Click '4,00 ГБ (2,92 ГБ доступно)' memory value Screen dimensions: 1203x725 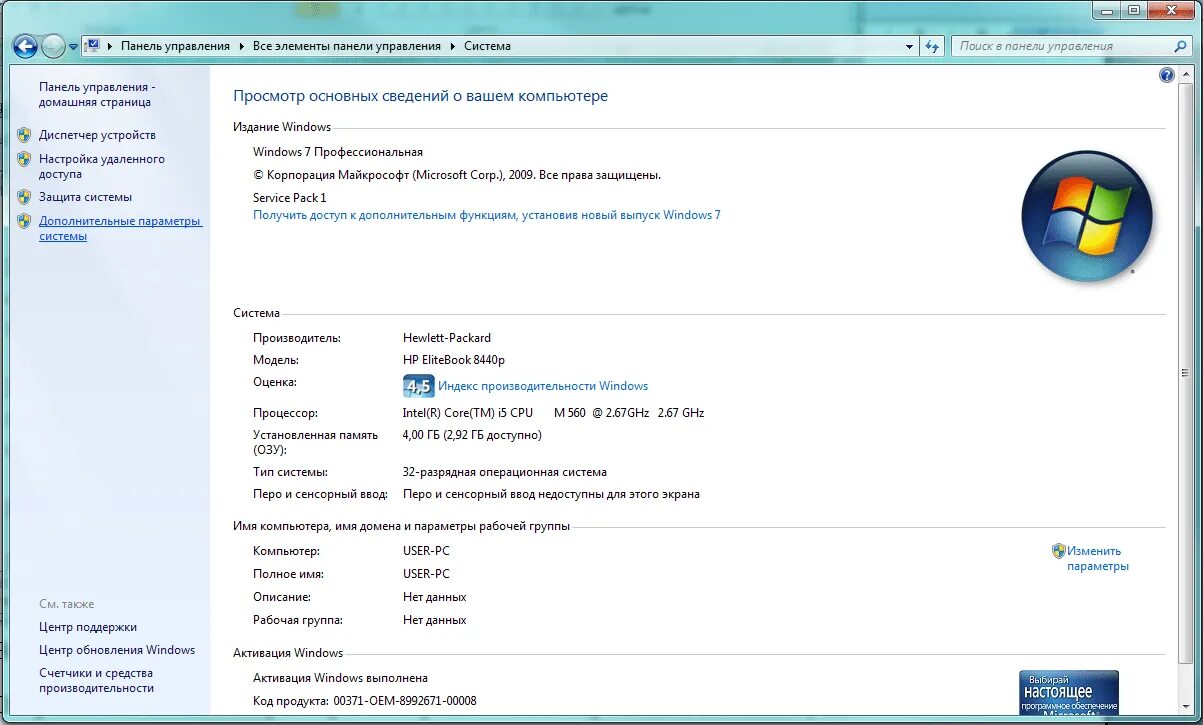point(472,435)
